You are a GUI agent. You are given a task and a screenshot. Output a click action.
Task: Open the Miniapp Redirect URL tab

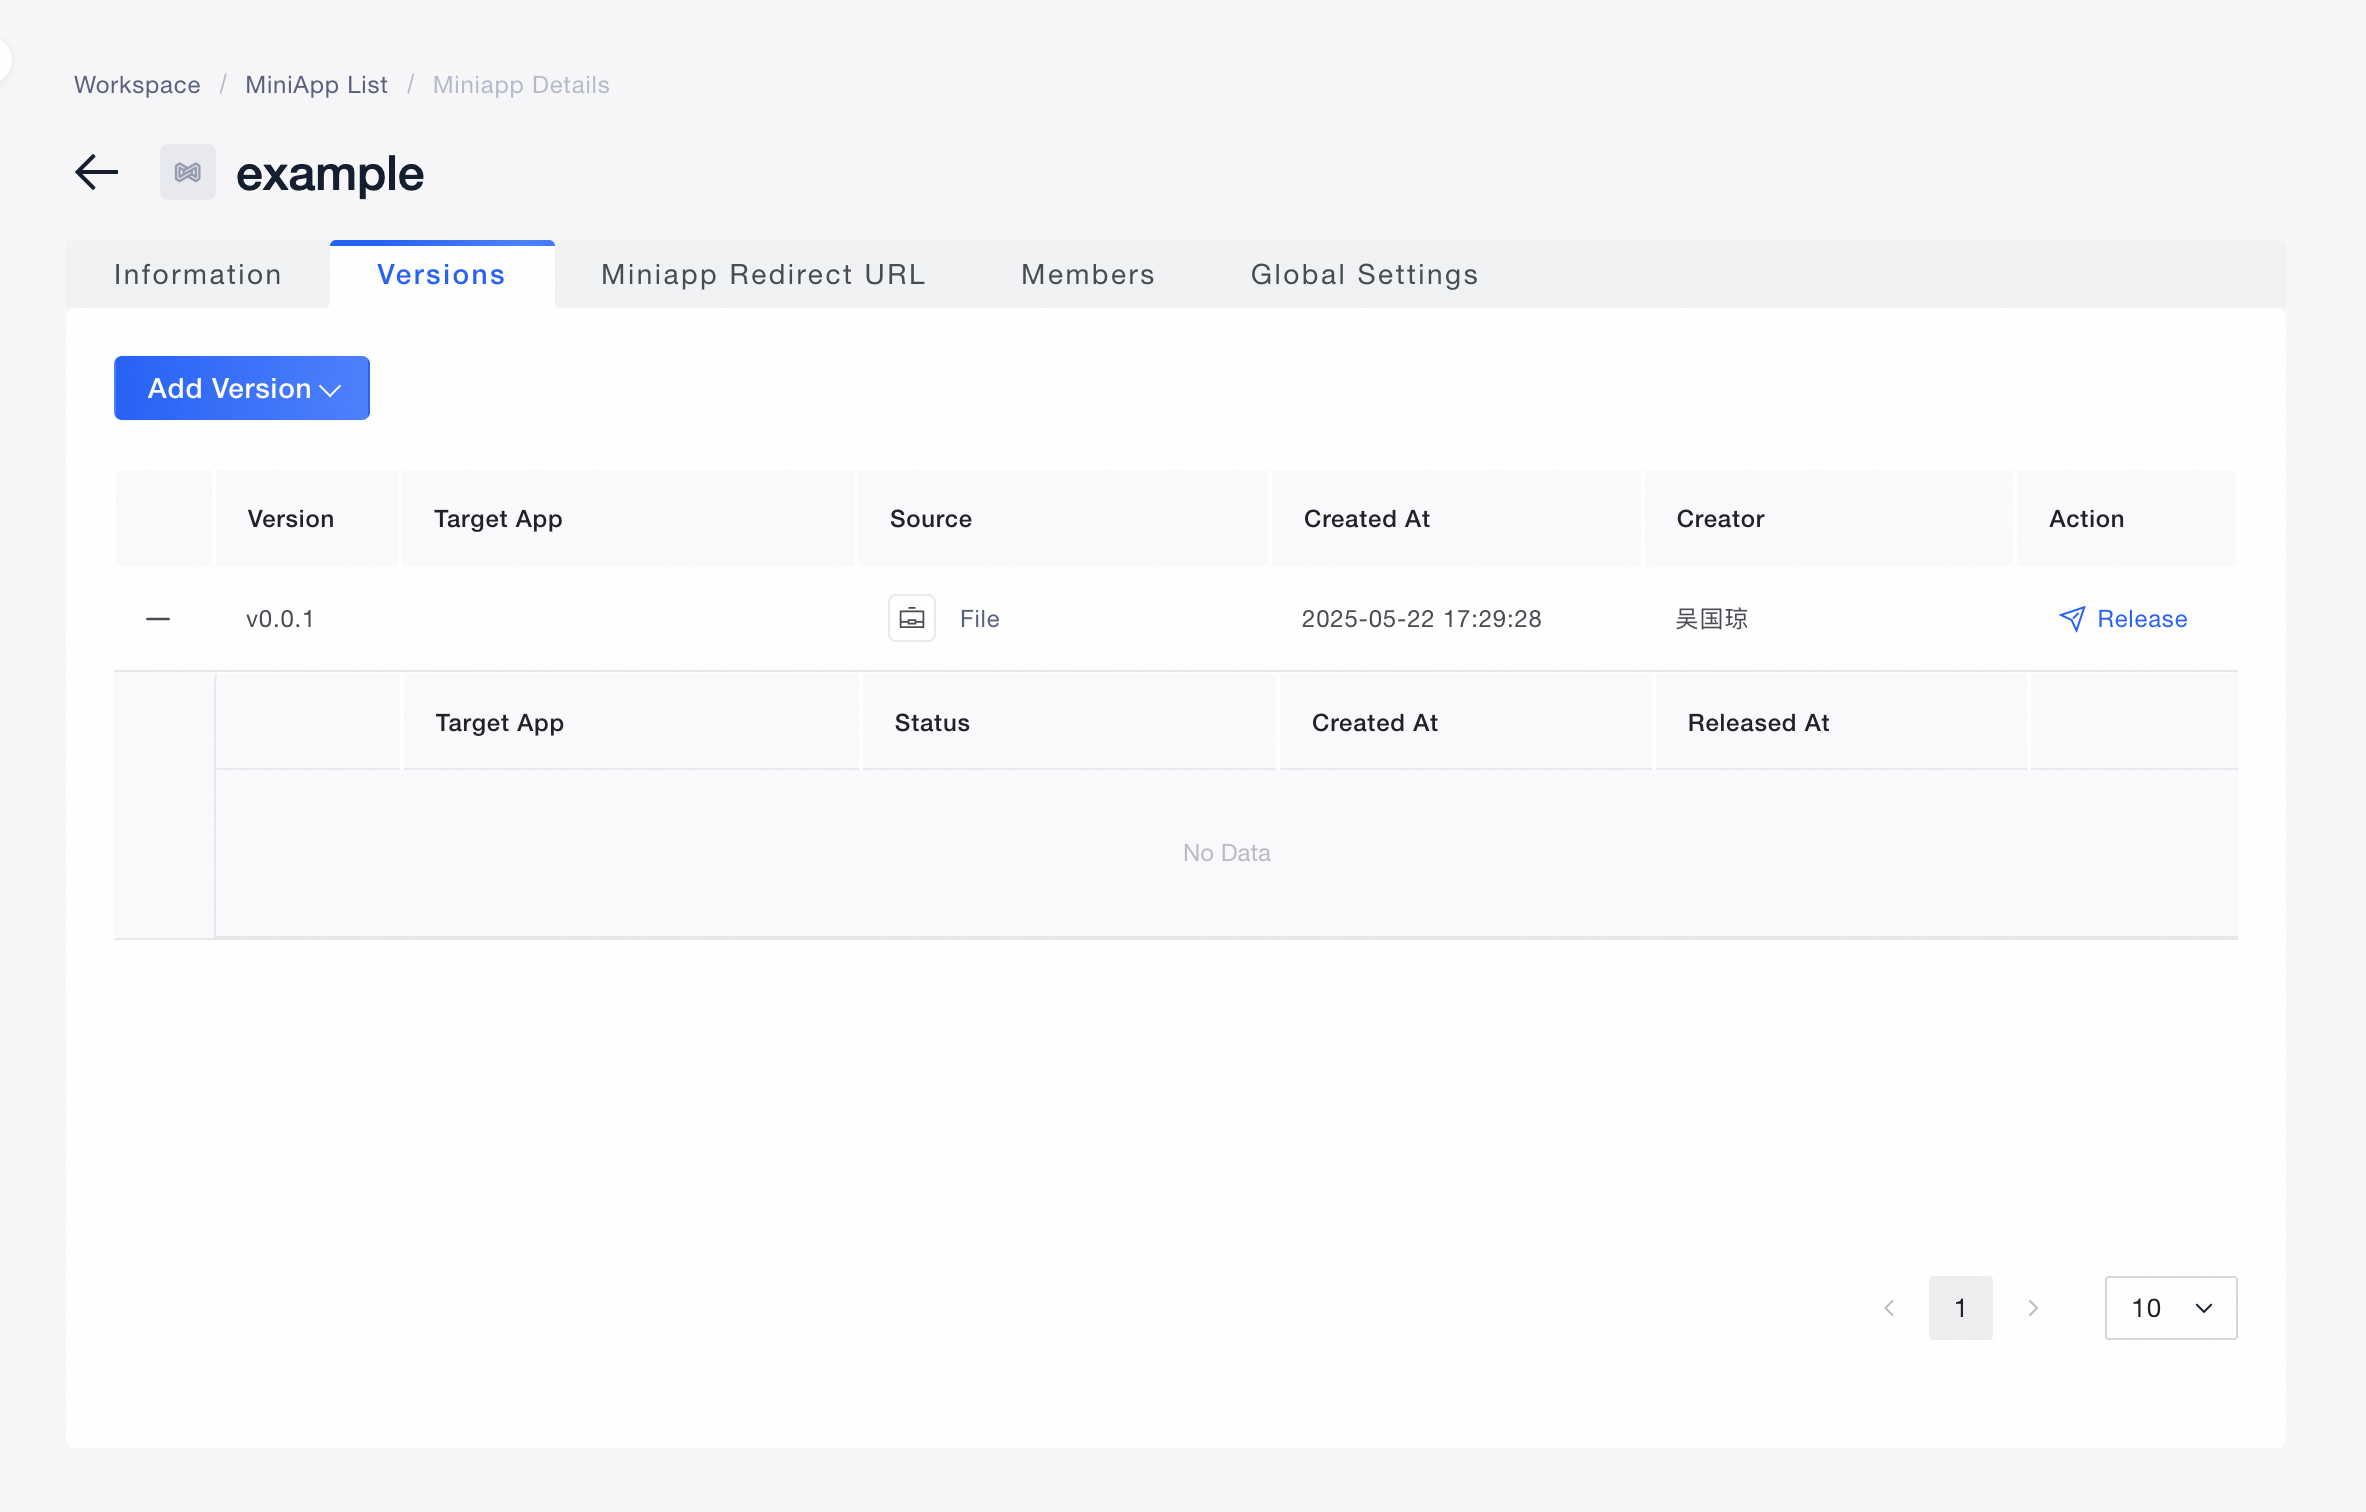[x=764, y=275]
